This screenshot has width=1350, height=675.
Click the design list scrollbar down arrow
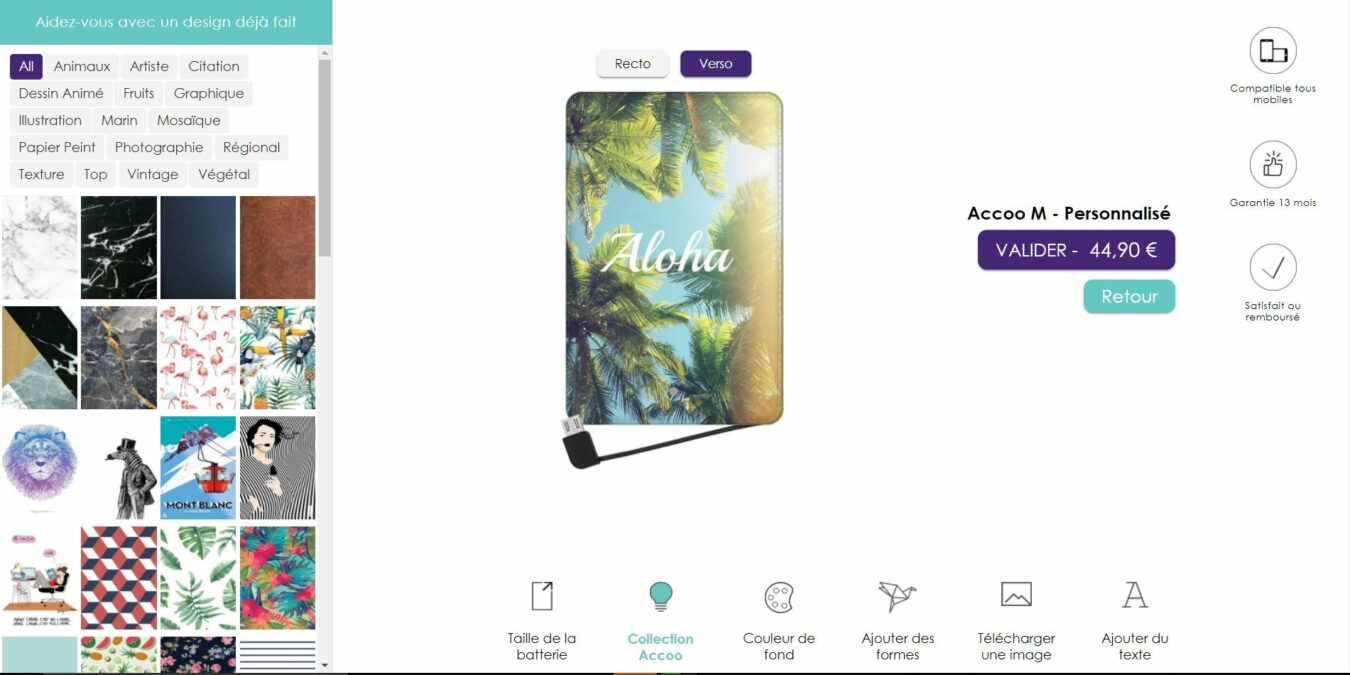pos(324,664)
